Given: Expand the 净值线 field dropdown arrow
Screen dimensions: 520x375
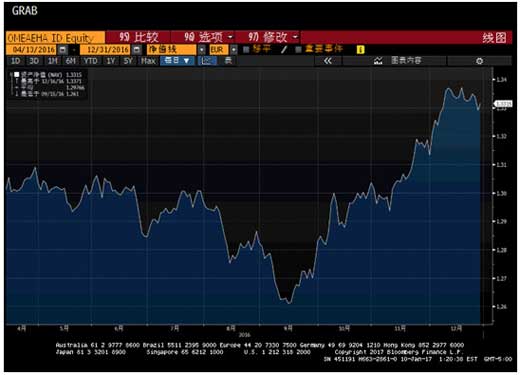Looking at the screenshot, I should 202,50.
